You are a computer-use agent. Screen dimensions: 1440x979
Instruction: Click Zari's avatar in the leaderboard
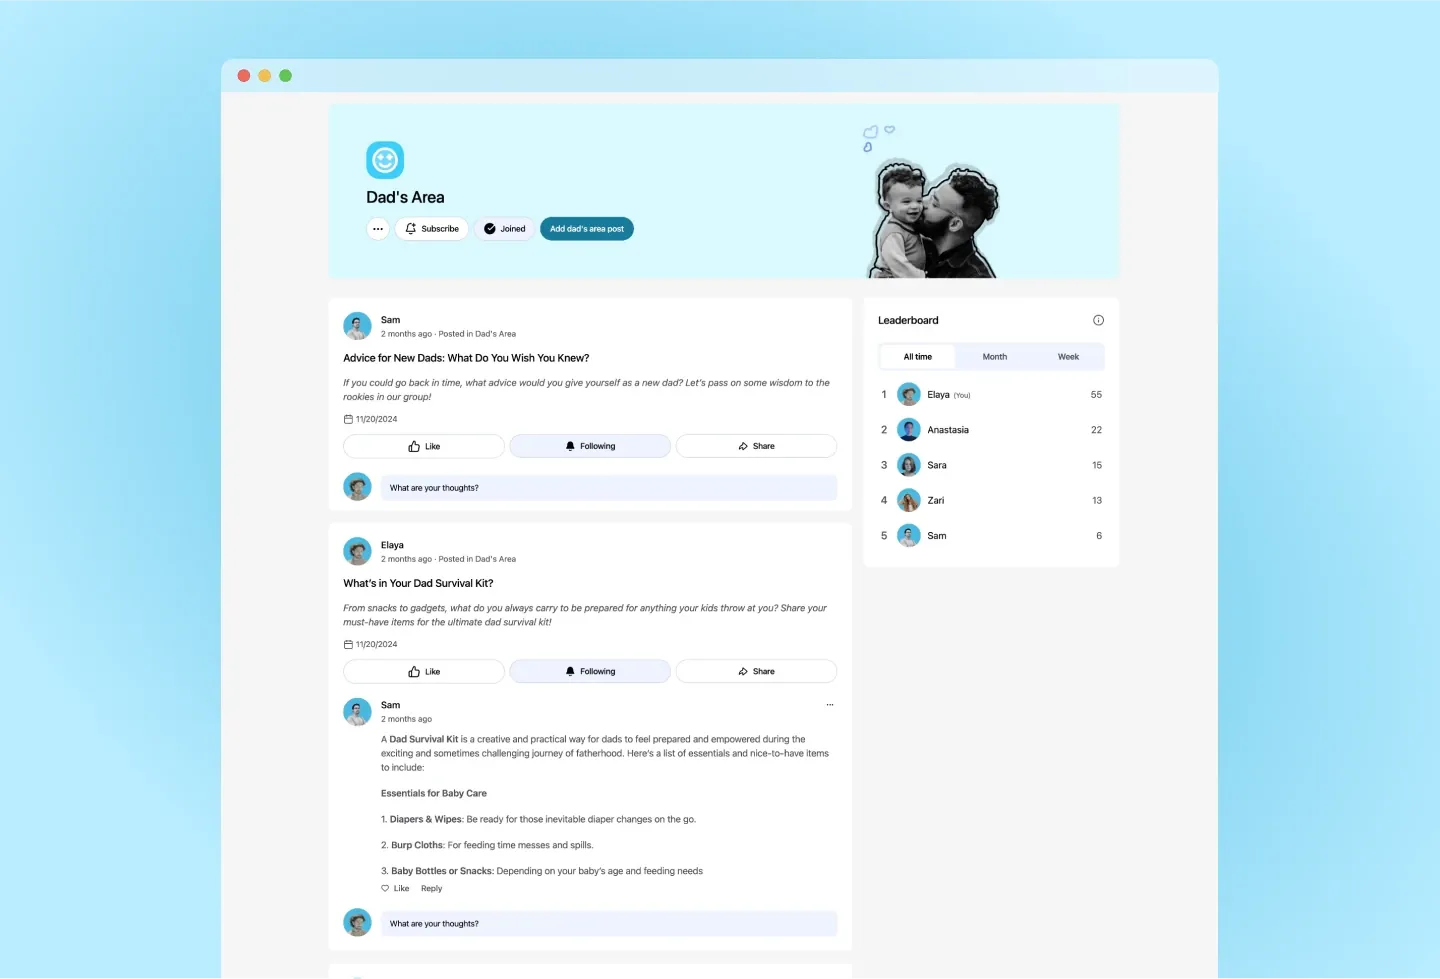tap(909, 500)
